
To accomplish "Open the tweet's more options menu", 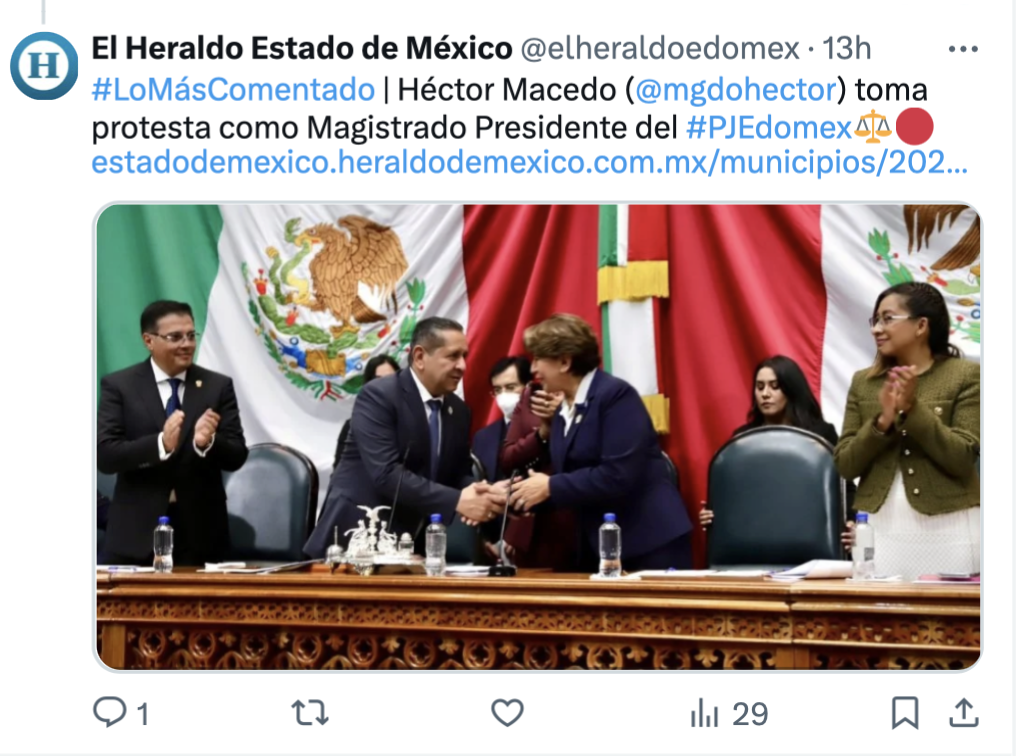I will pyautogui.click(x=963, y=49).
